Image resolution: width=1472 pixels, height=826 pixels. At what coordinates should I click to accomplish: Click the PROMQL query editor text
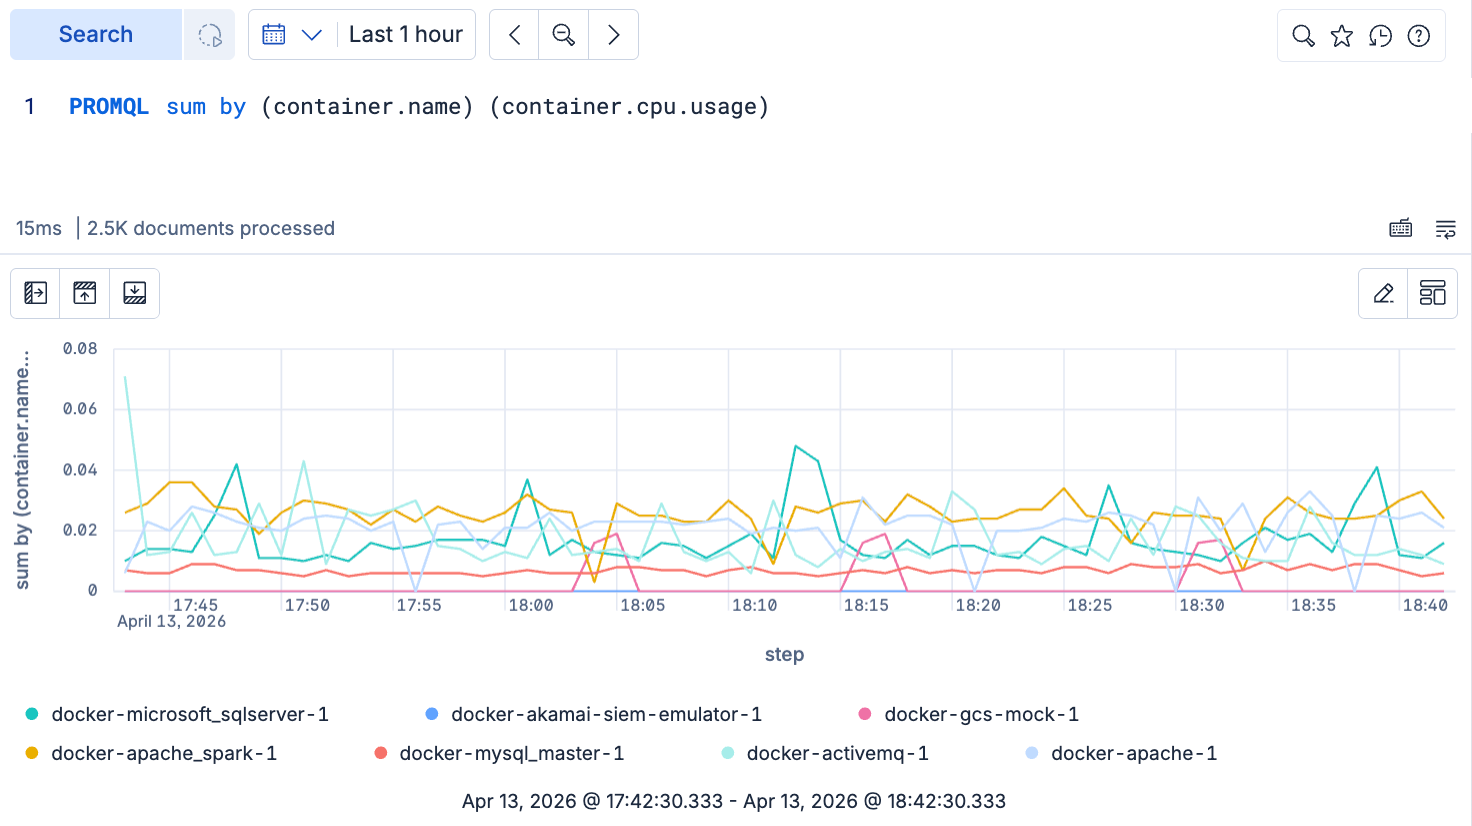[x=419, y=106]
